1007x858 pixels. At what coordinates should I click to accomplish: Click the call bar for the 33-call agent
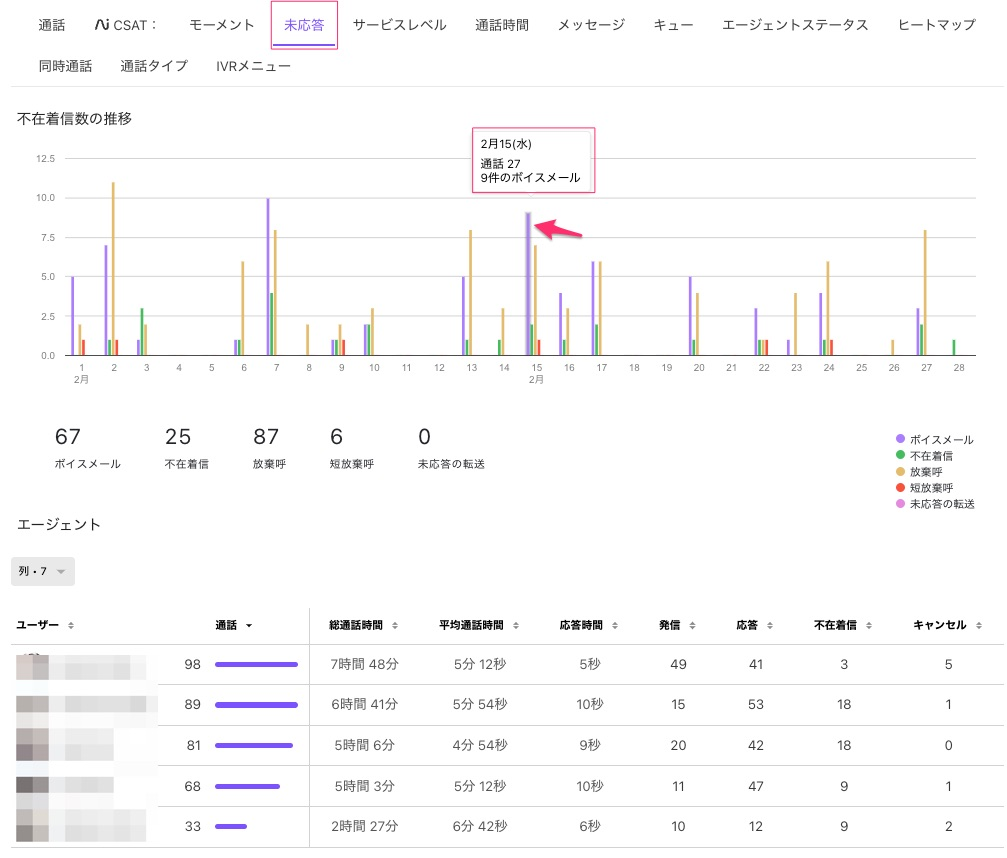coord(231,827)
